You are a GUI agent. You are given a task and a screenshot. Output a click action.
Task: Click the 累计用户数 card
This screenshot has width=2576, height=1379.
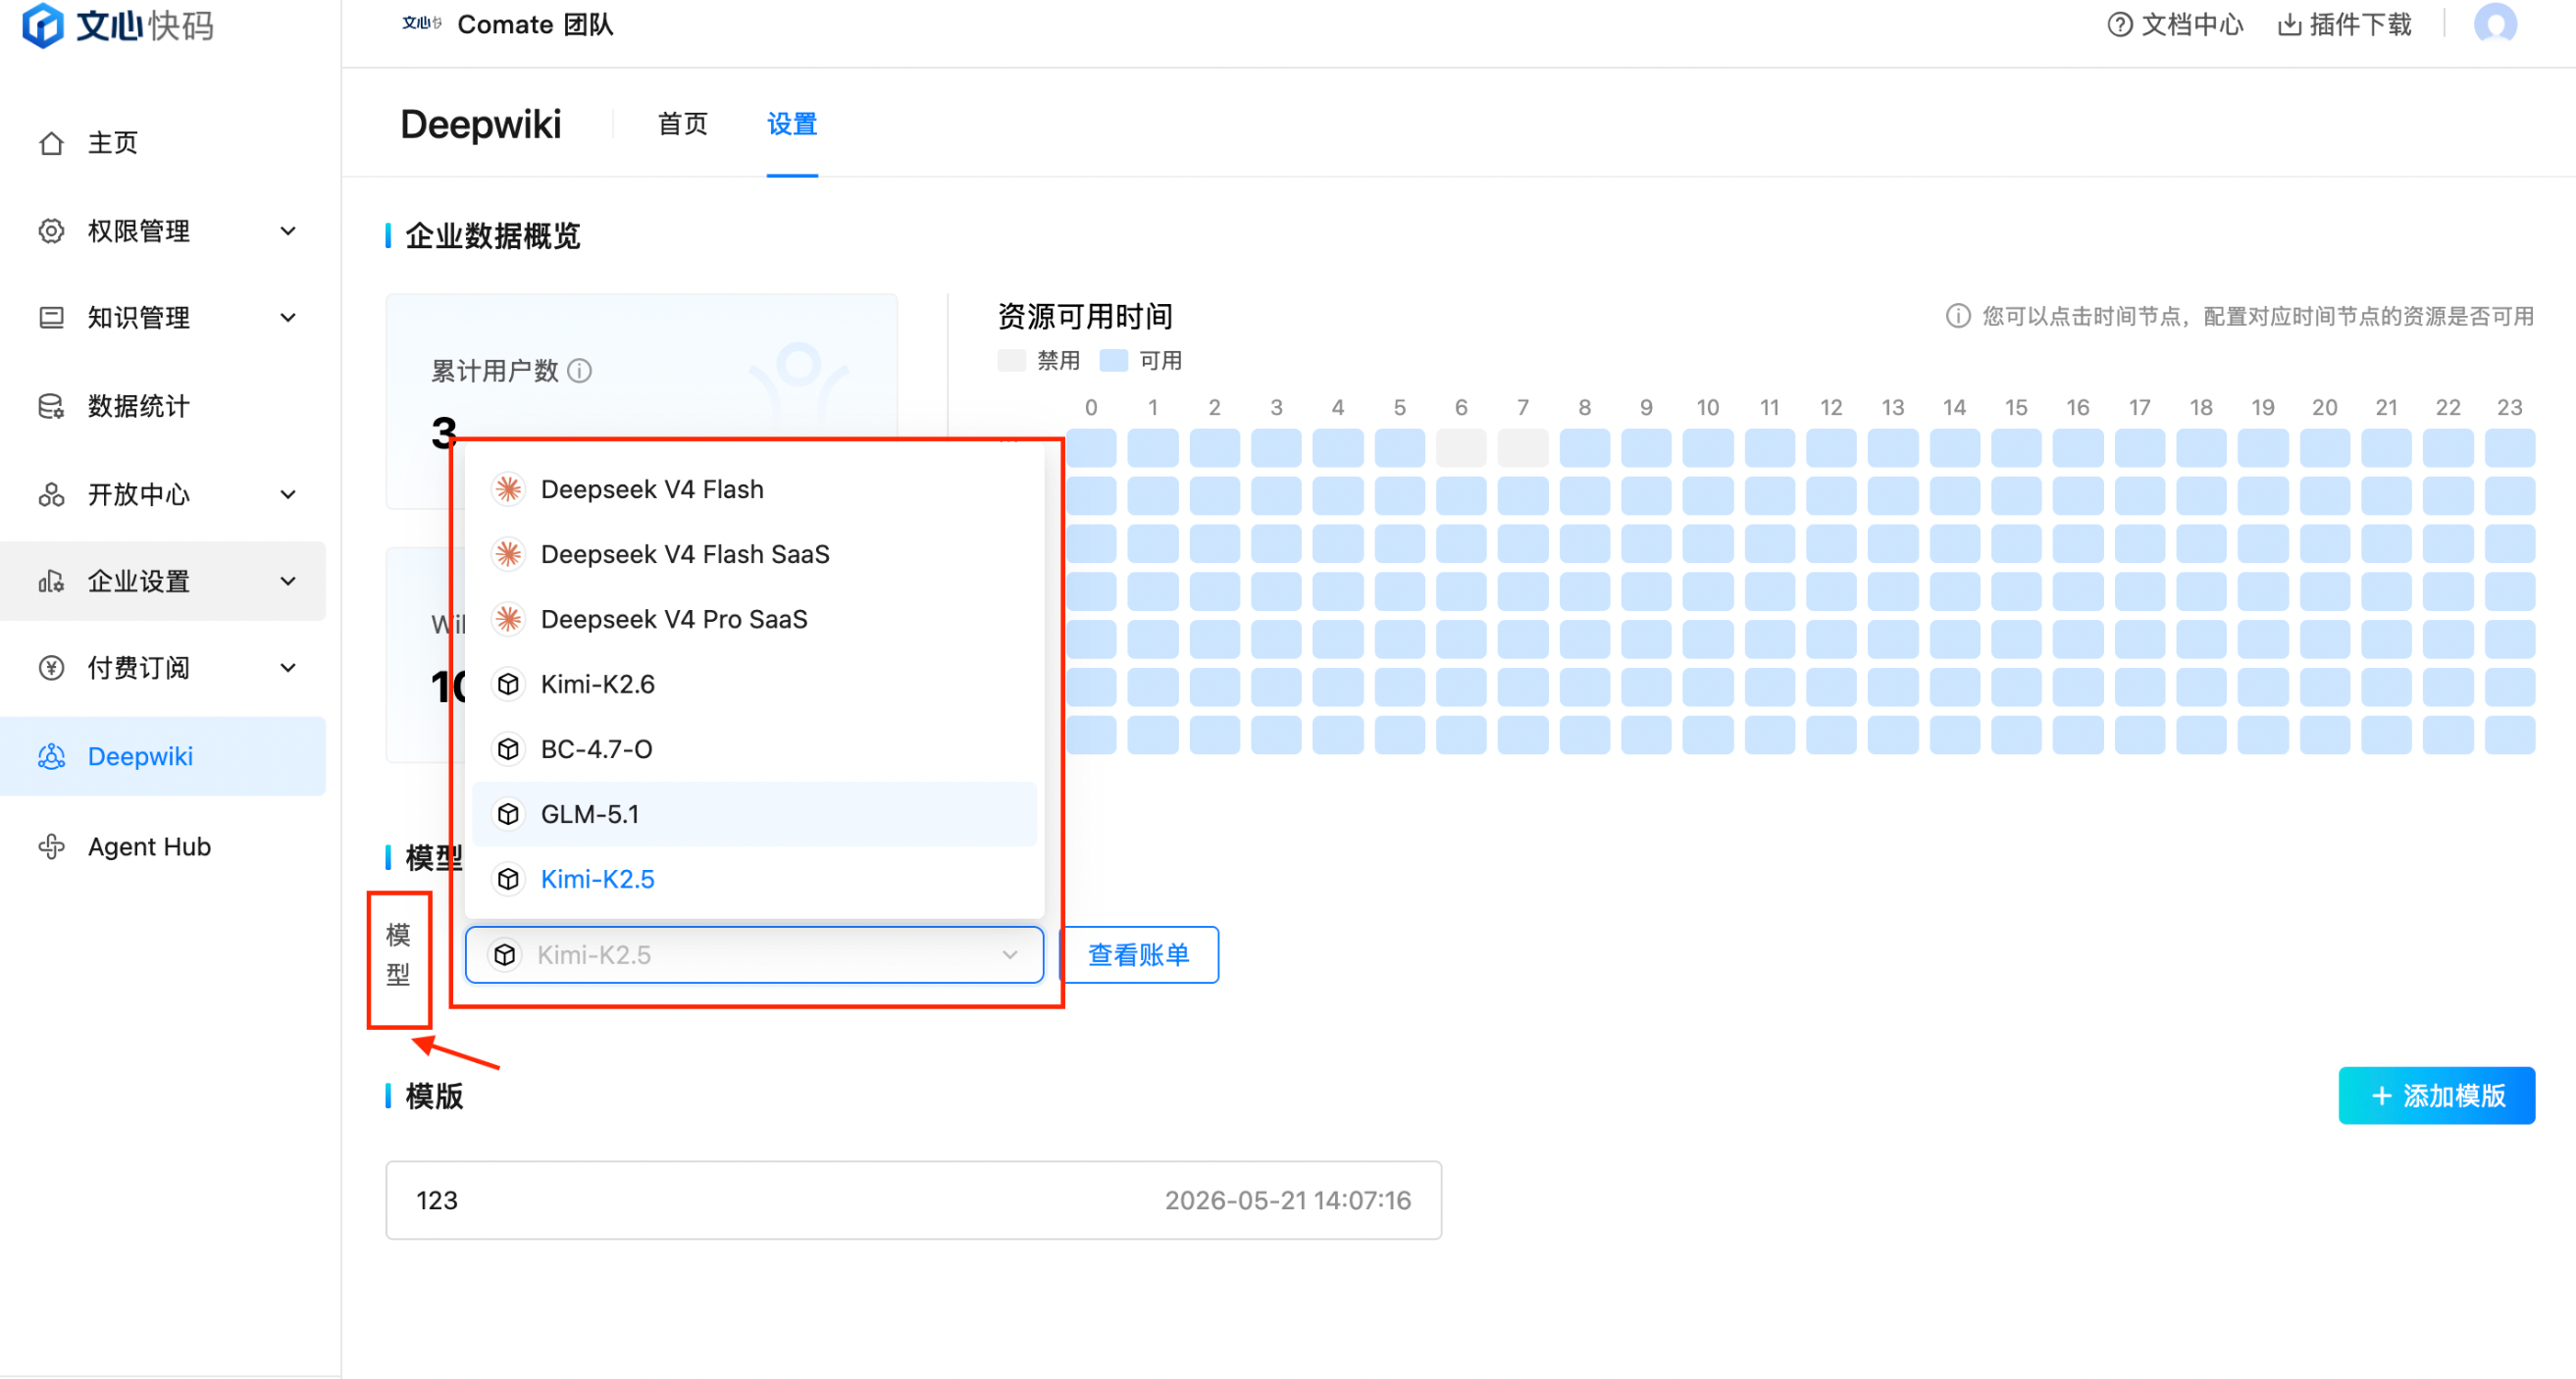click(641, 401)
